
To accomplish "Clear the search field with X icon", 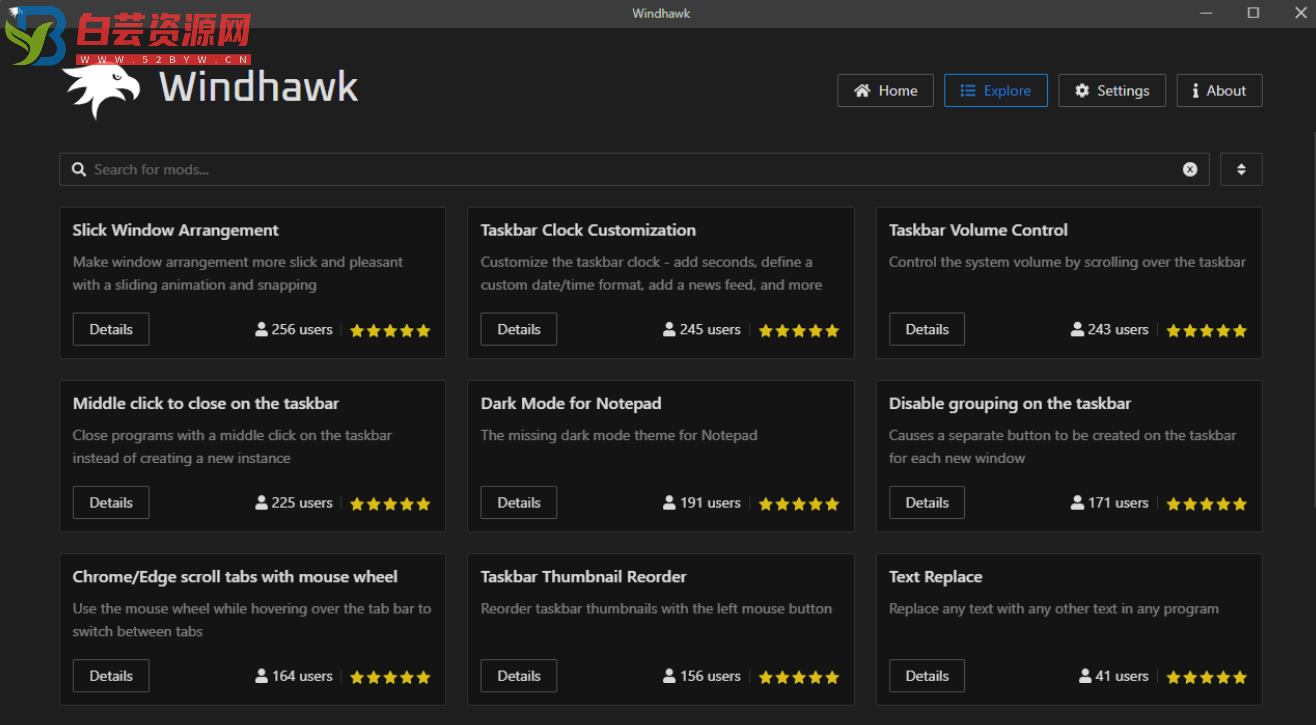I will pos(1190,169).
